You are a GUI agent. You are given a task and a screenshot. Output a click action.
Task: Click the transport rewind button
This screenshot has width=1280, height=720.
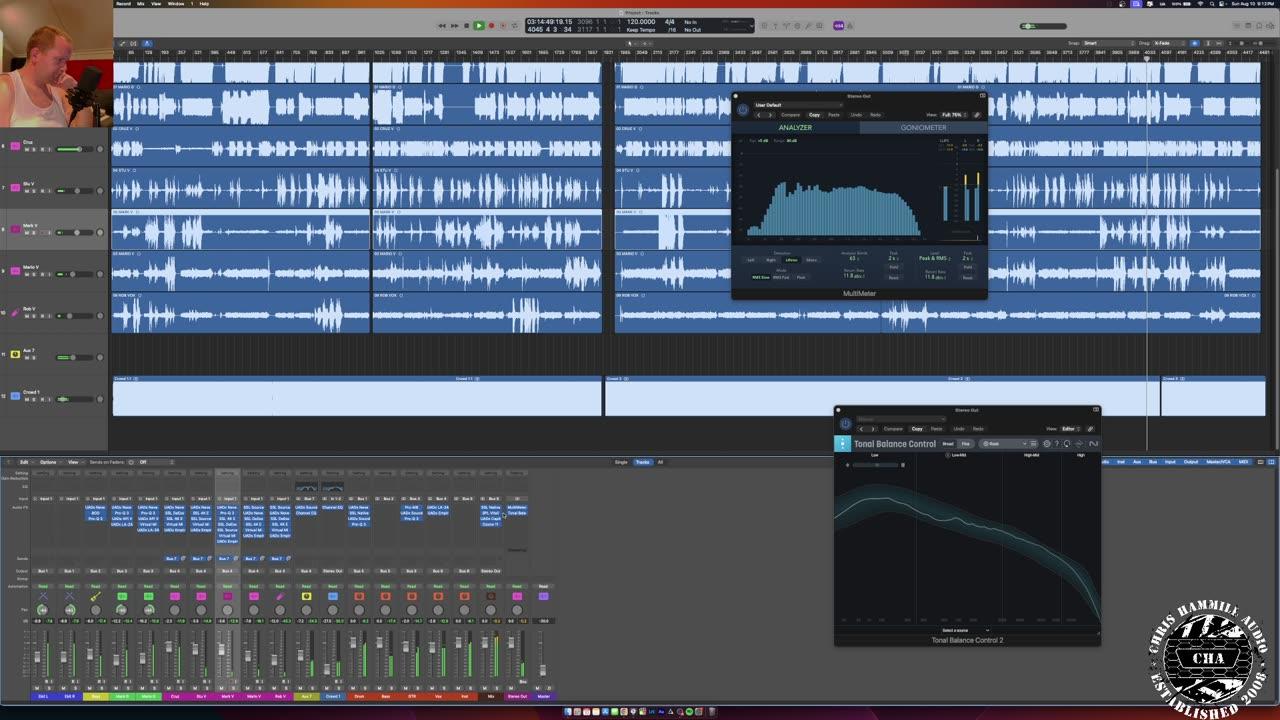tap(442, 26)
